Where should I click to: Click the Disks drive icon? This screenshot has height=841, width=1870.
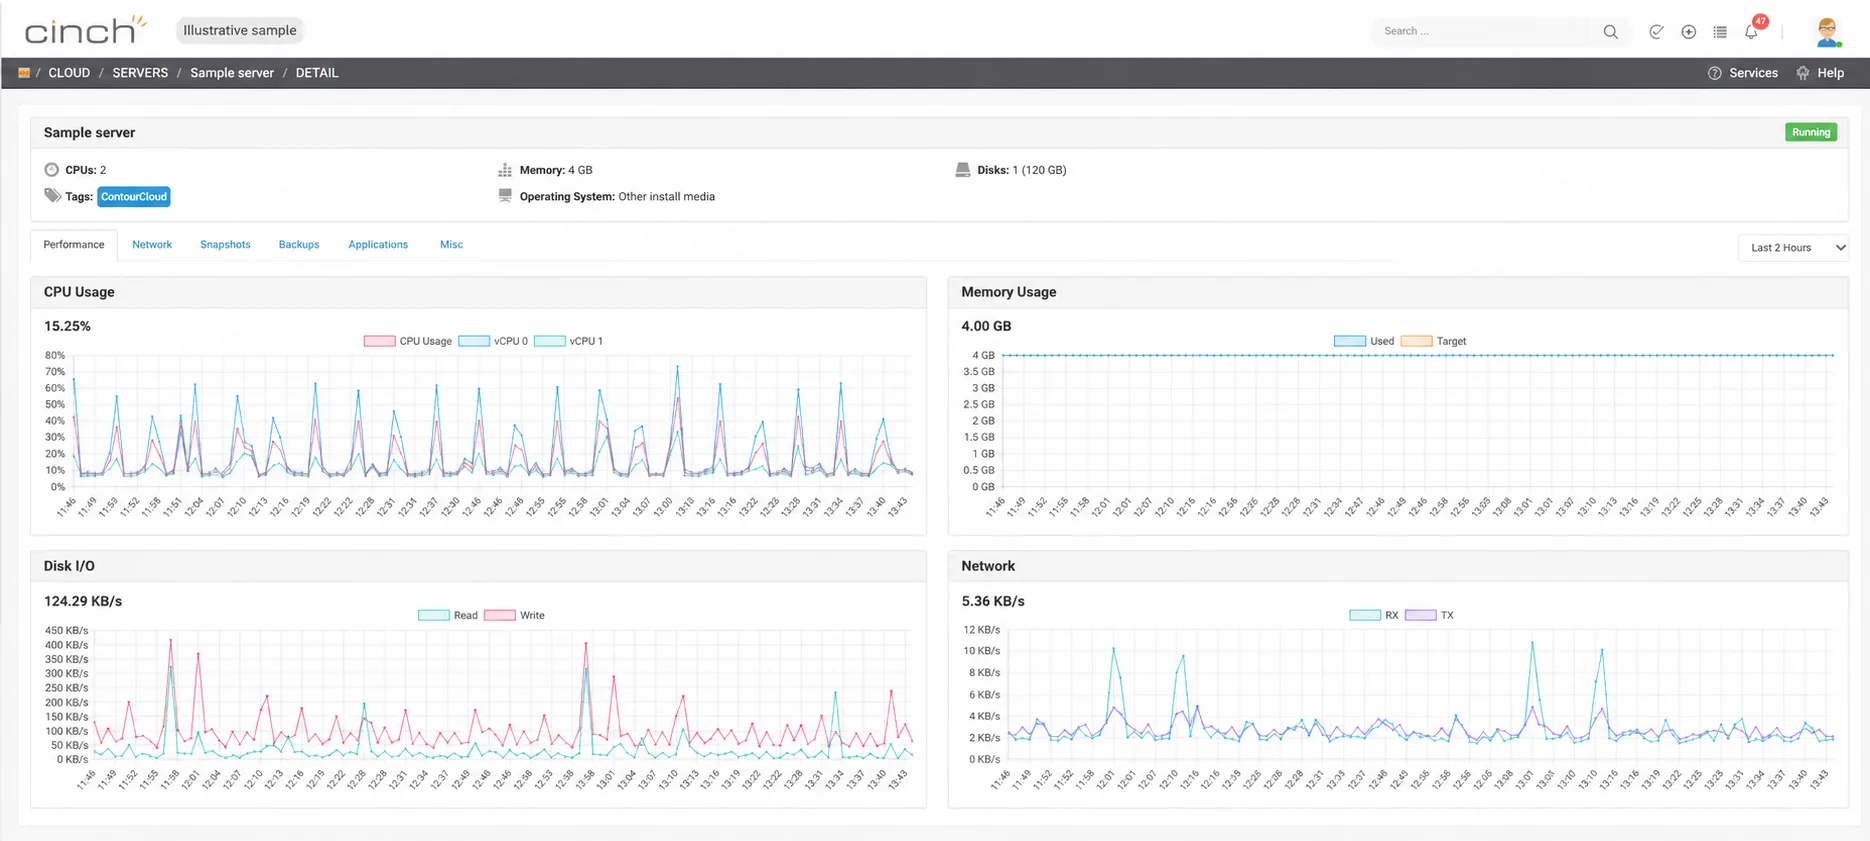963,170
